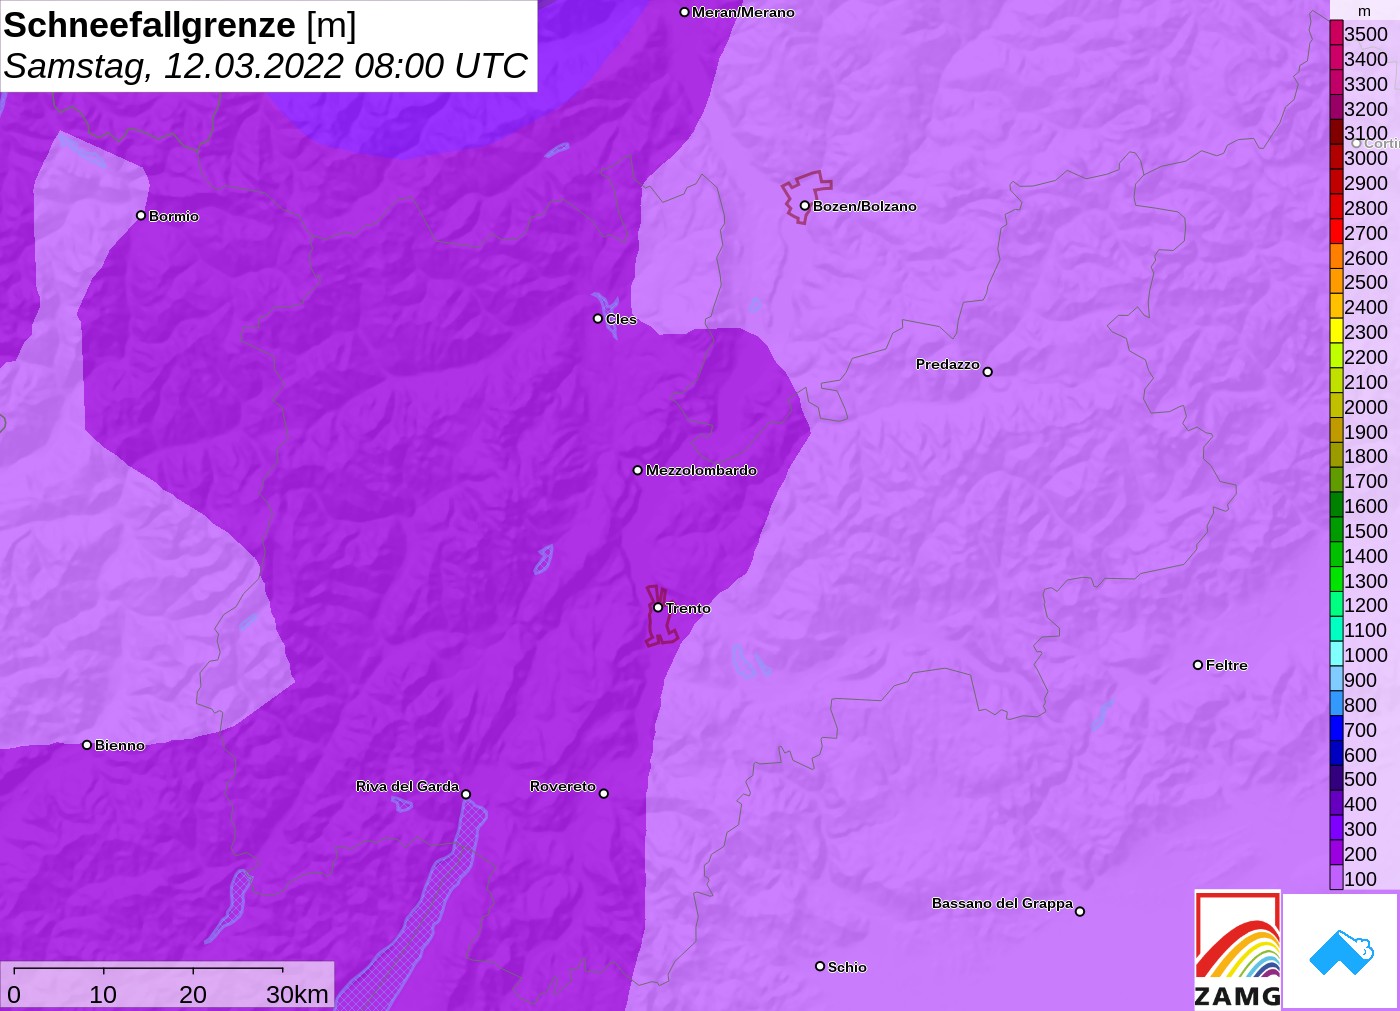Click the 700 m blue legend swatch

1336,729
